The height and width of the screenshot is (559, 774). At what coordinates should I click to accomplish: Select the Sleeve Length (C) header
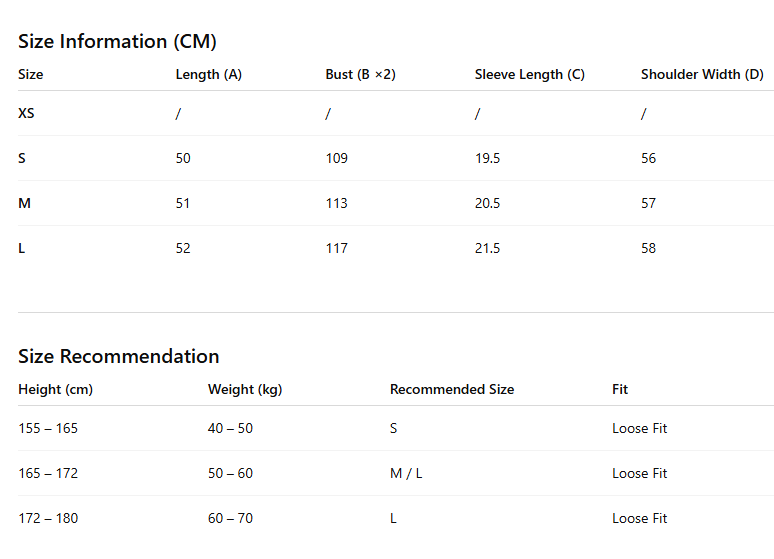coord(530,75)
